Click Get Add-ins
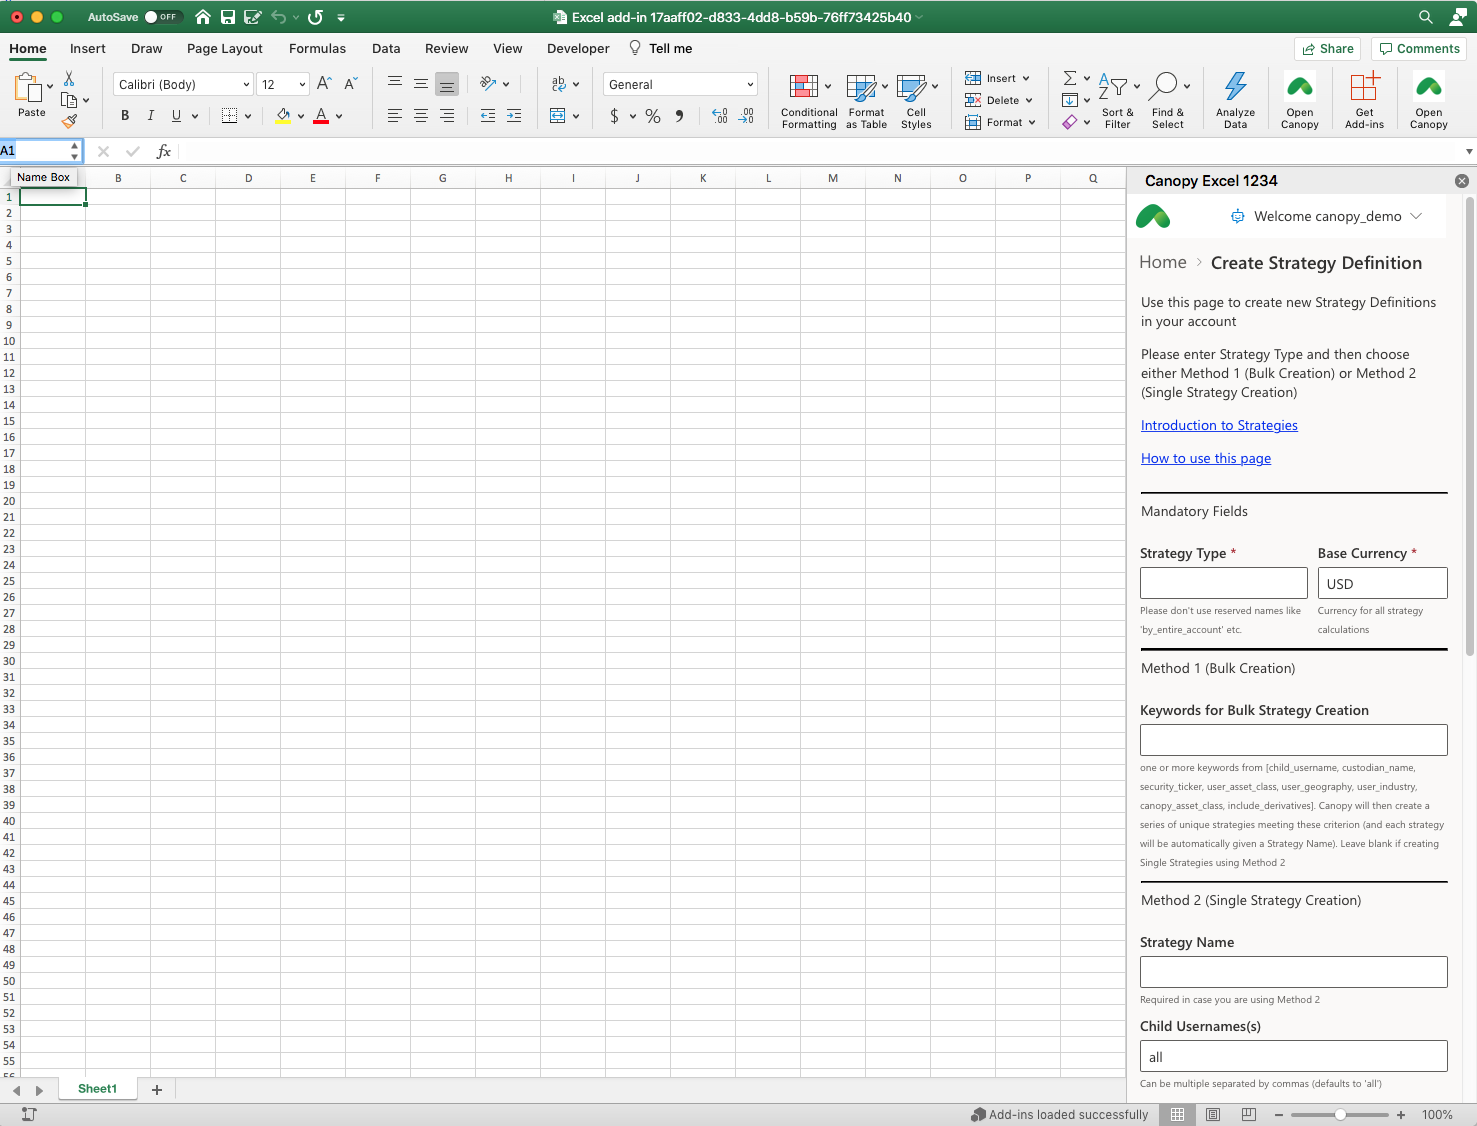The image size is (1477, 1126). click(x=1364, y=101)
